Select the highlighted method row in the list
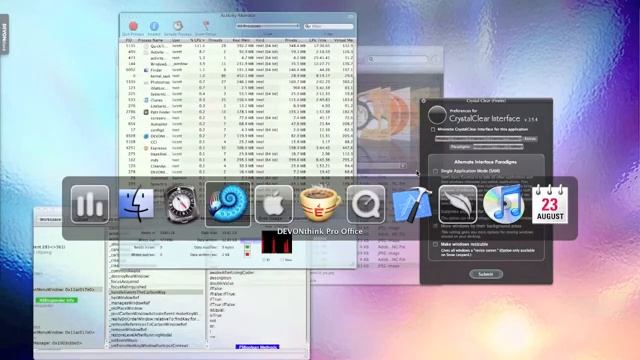Image resolution: width=640 pixels, height=360 pixels. click(156, 292)
